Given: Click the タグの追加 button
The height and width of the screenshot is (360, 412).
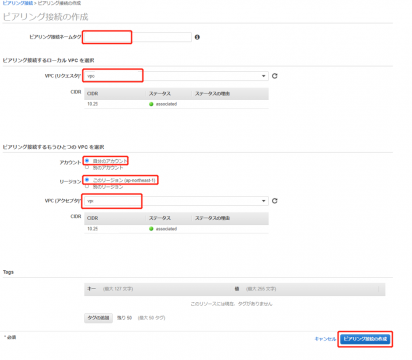Looking at the screenshot, I should point(98,318).
